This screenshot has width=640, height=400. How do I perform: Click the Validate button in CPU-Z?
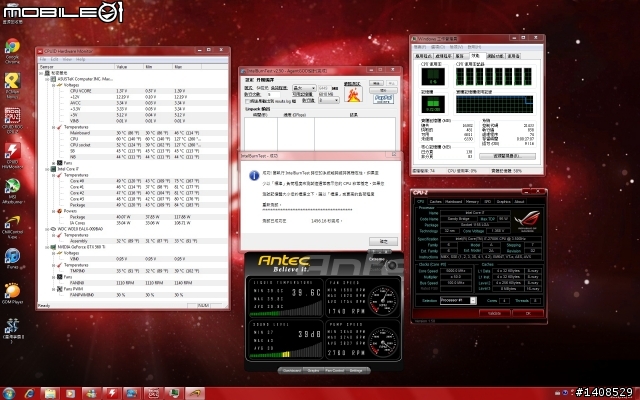tap(494, 313)
